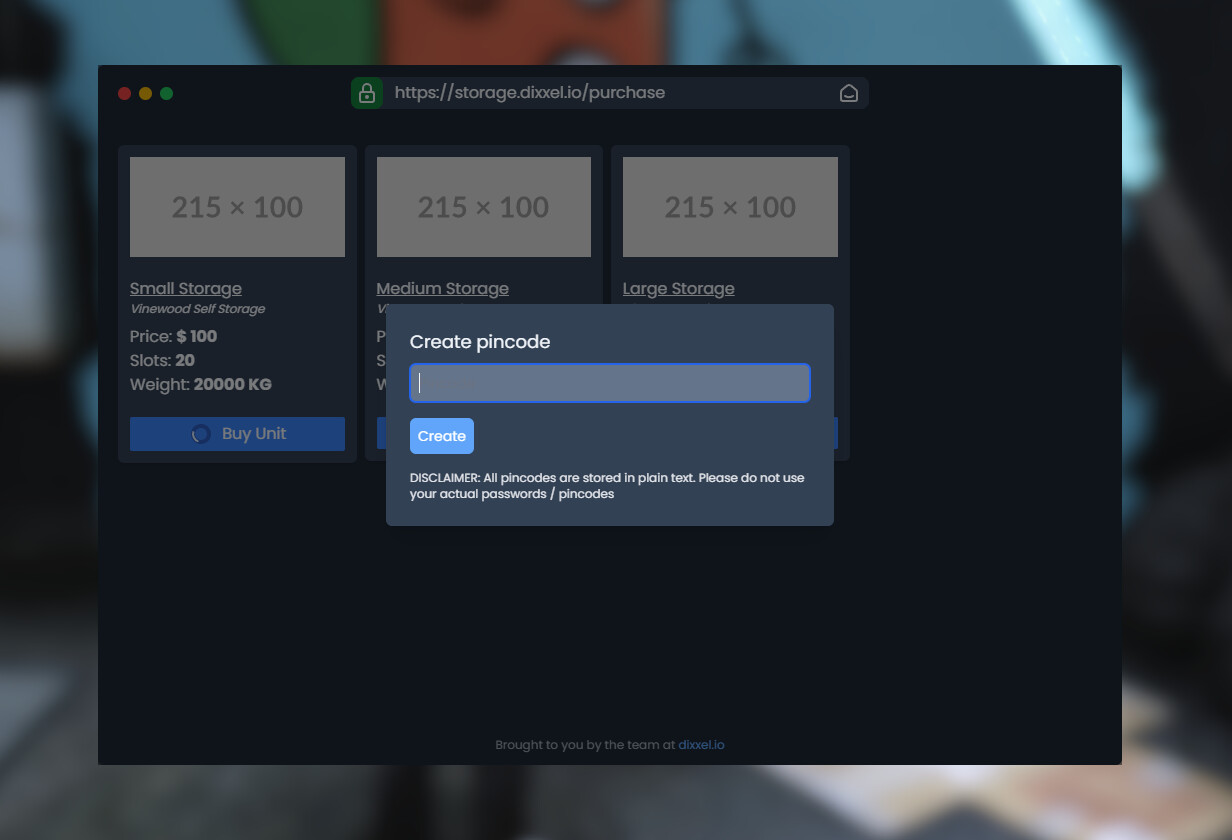Open the Medium Storage link
This screenshot has width=1232, height=840.
[x=442, y=289]
